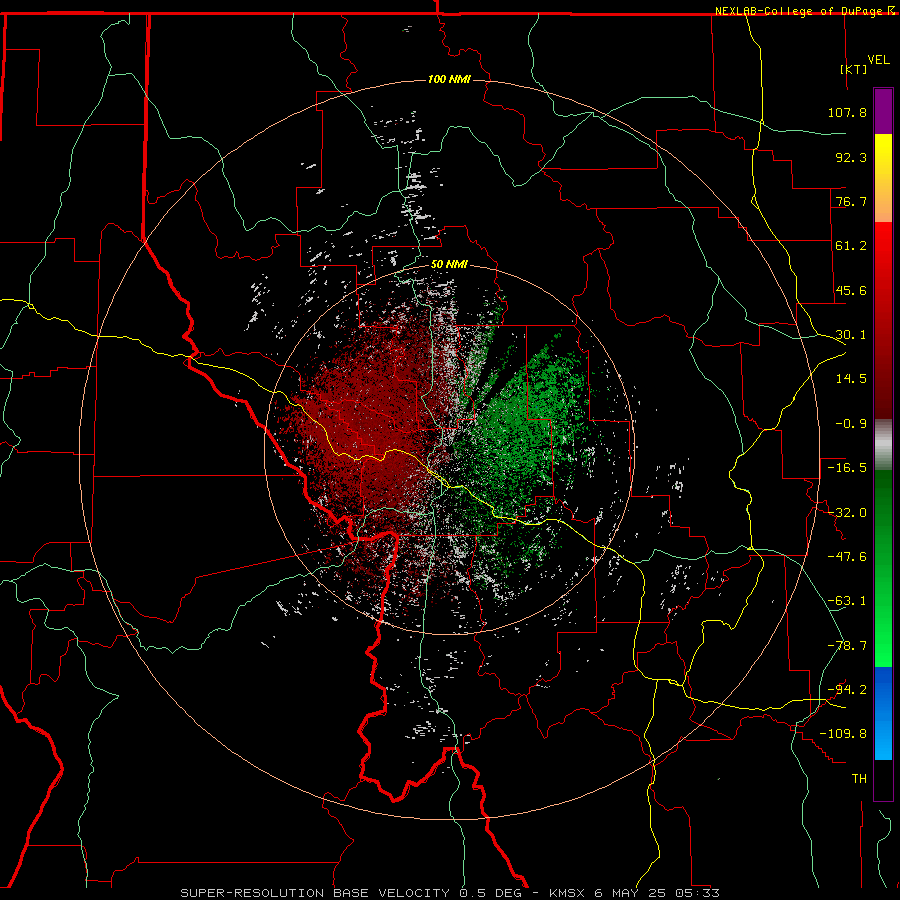Click the -0.9 velocity scale value
This screenshot has width=900, height=900.
851,424
